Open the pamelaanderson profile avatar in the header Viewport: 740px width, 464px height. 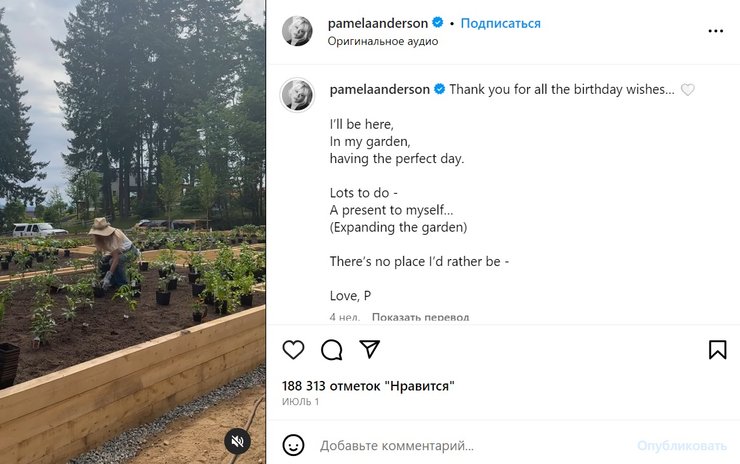(297, 31)
